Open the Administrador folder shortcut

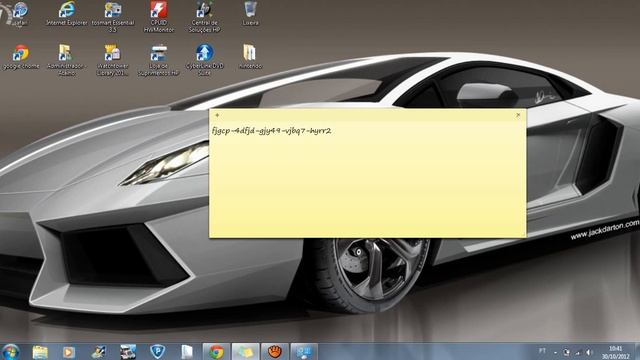[x=67, y=60]
